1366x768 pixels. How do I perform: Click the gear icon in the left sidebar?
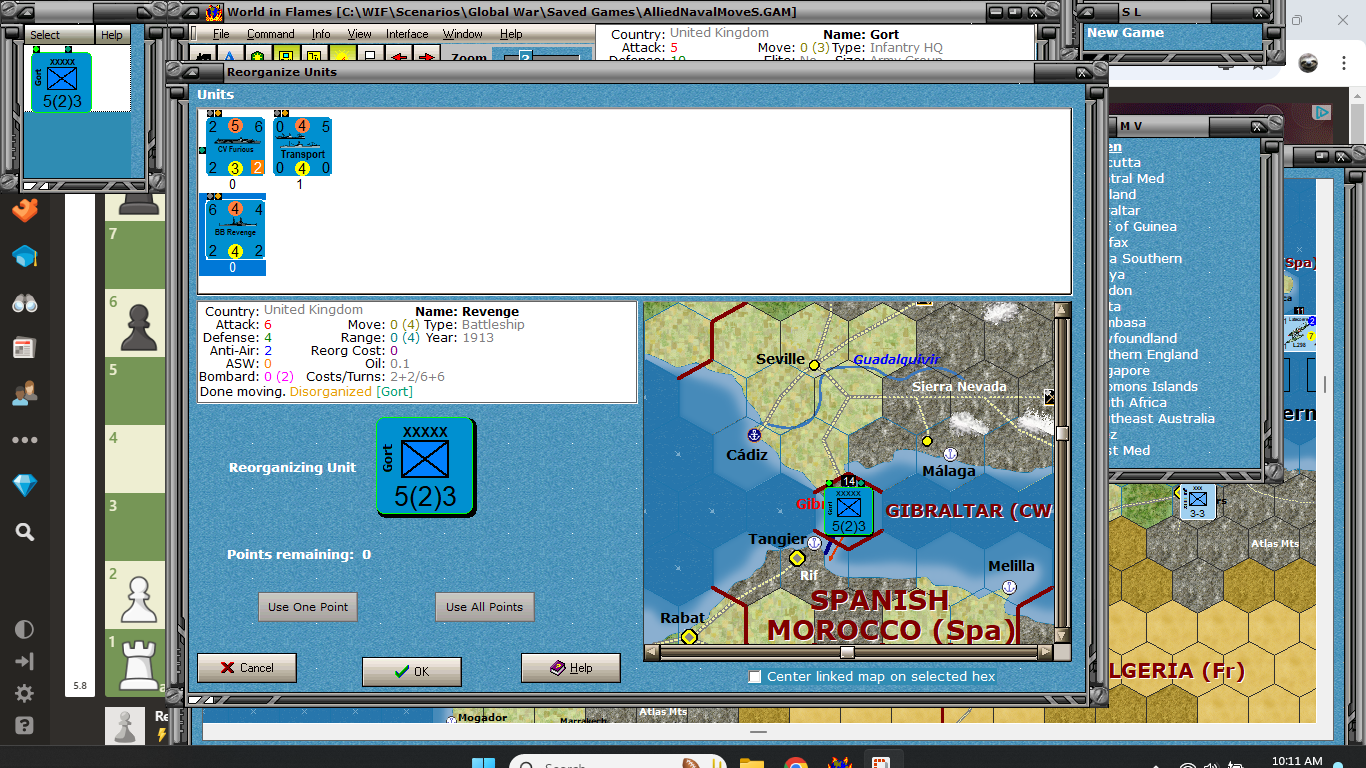24,693
